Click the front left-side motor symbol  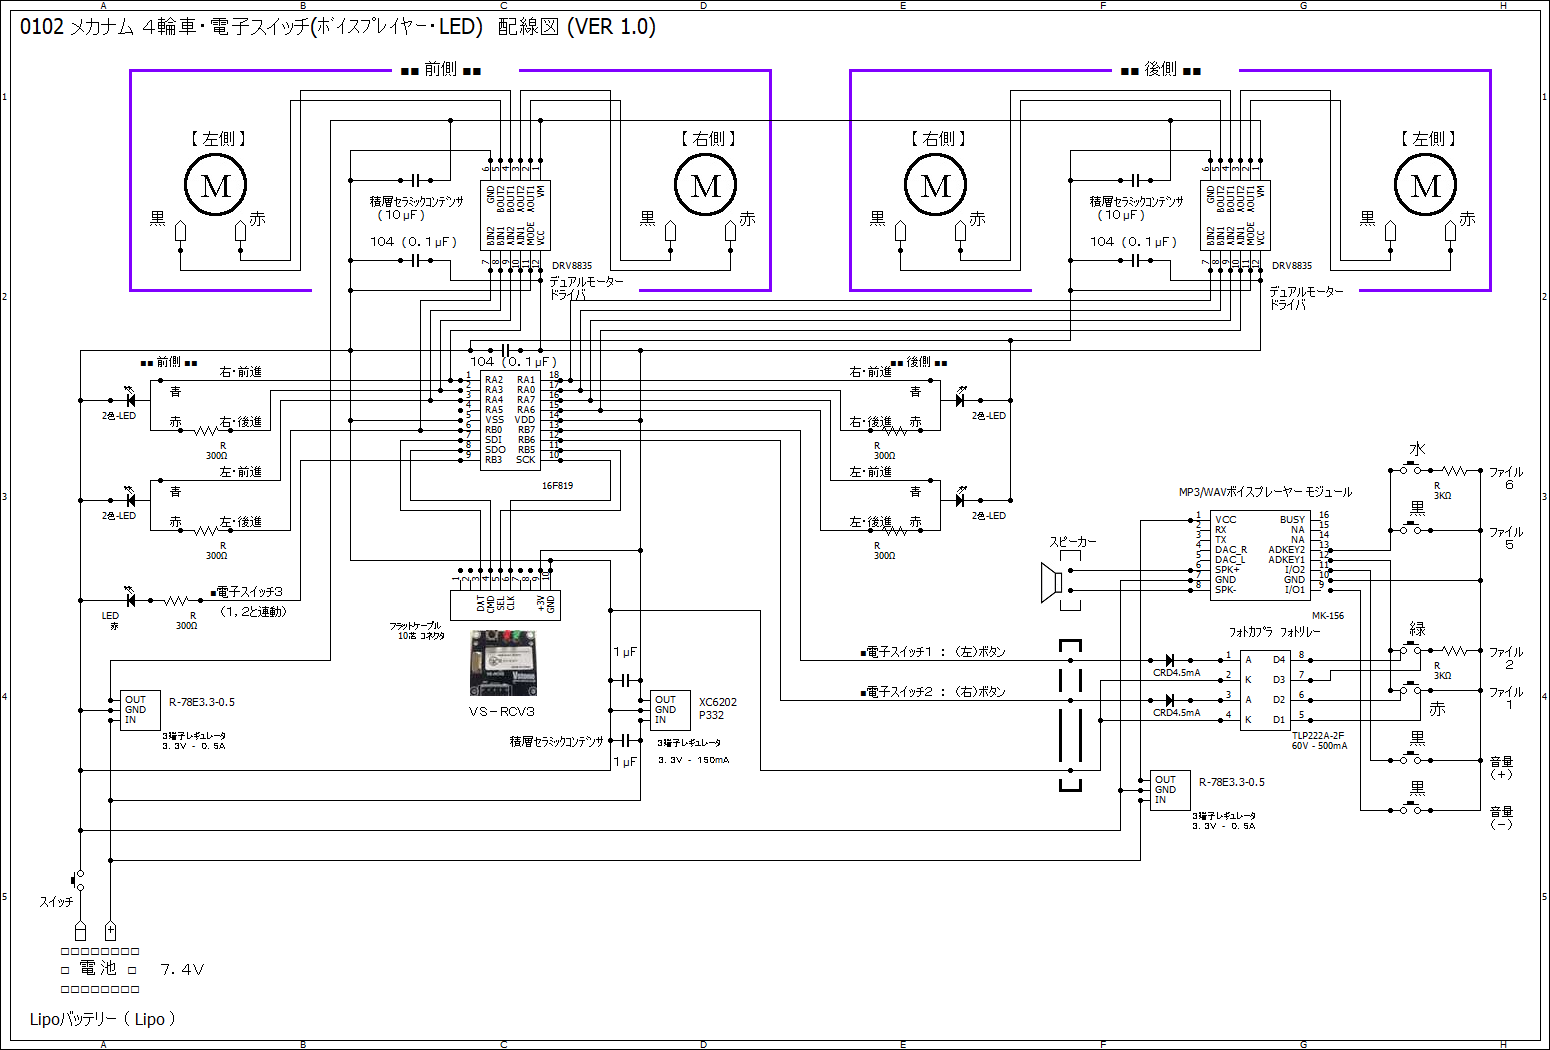215,186
